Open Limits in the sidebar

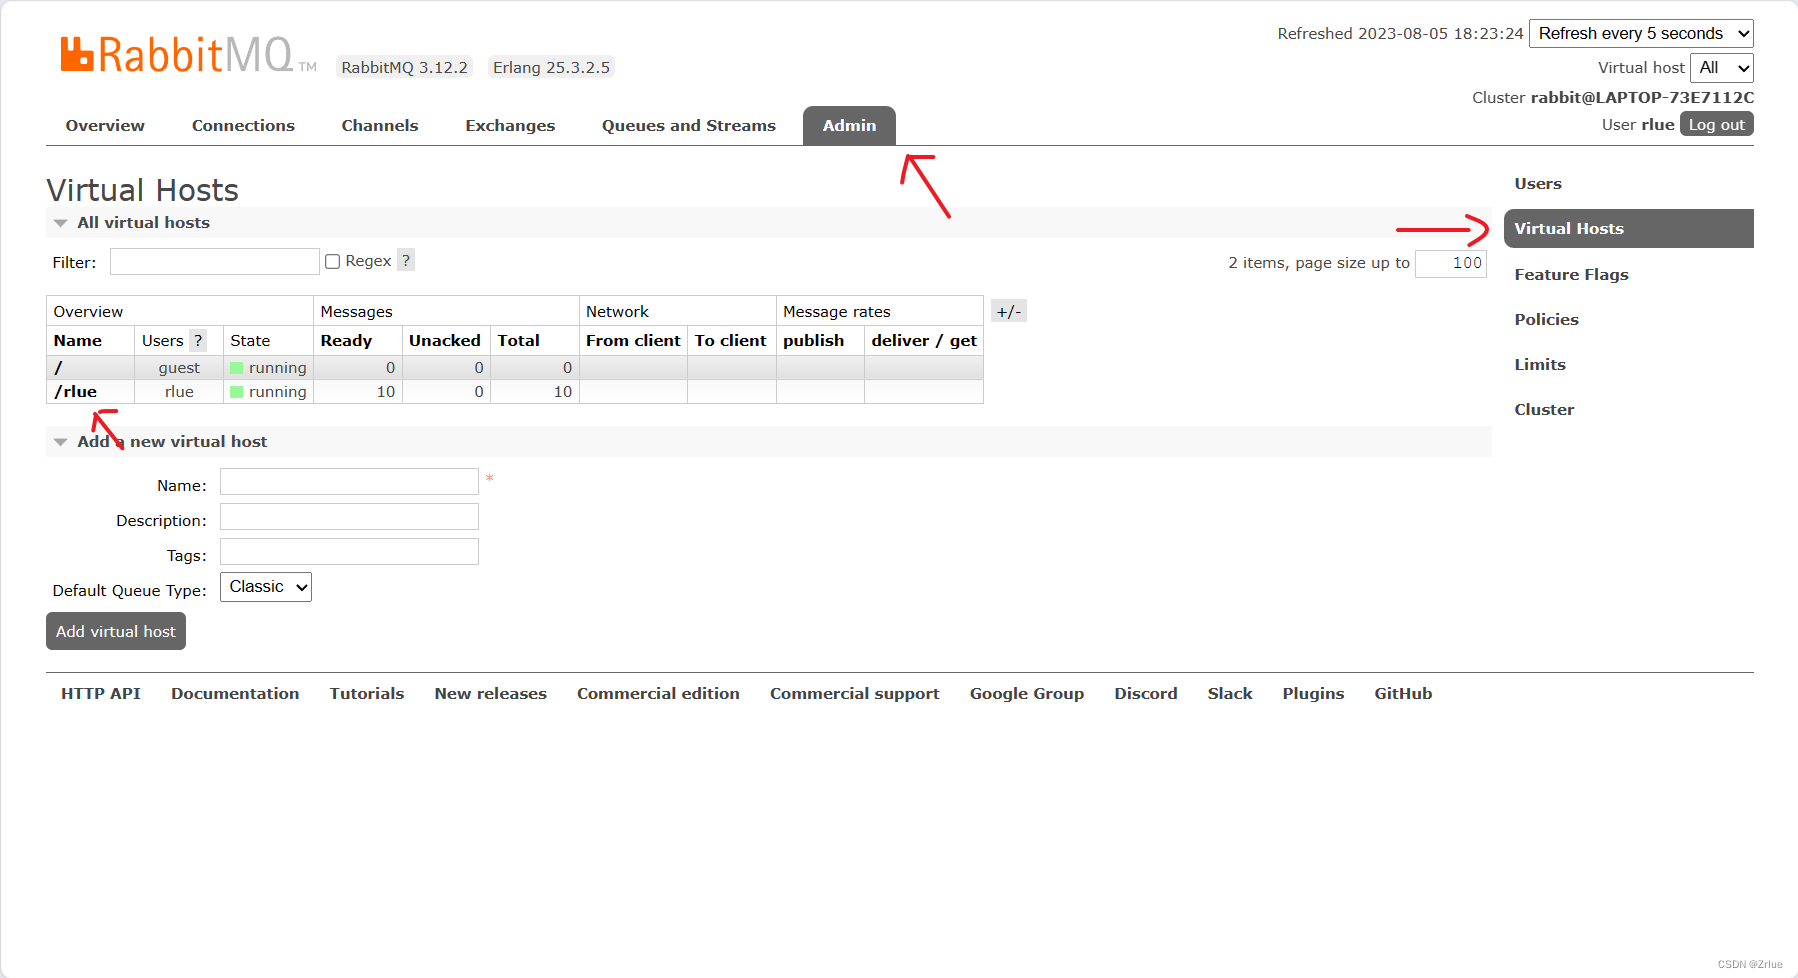click(1540, 364)
